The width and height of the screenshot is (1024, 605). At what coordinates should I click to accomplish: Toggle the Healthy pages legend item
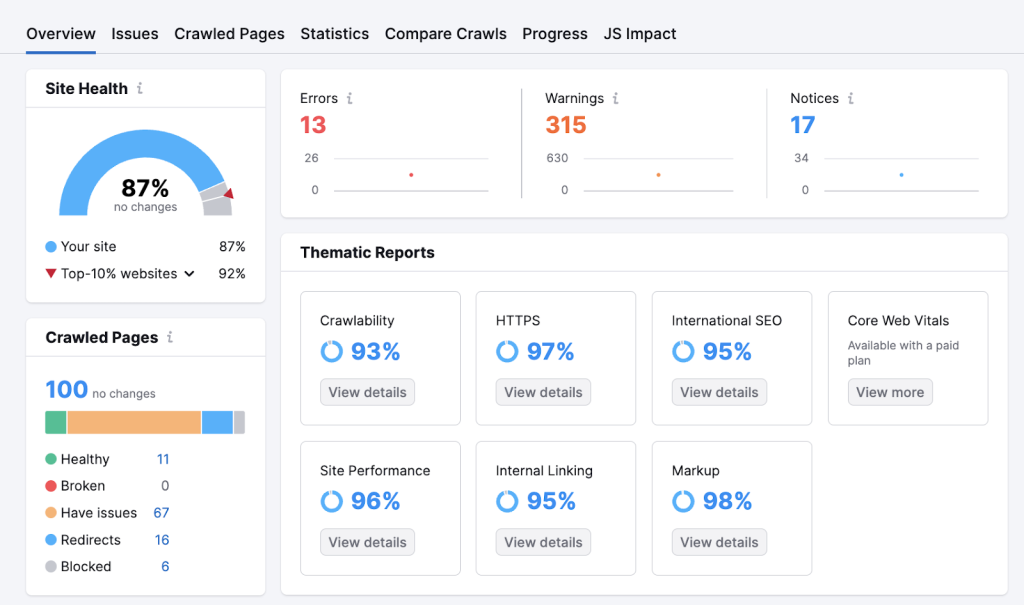(87, 459)
